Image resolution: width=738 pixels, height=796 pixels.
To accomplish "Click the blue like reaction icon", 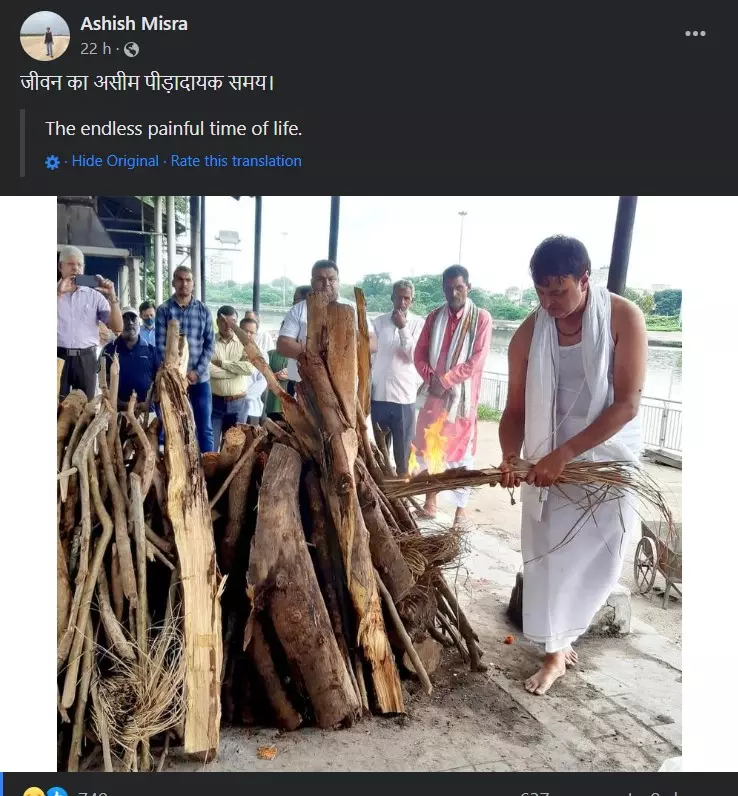I will 57,792.
